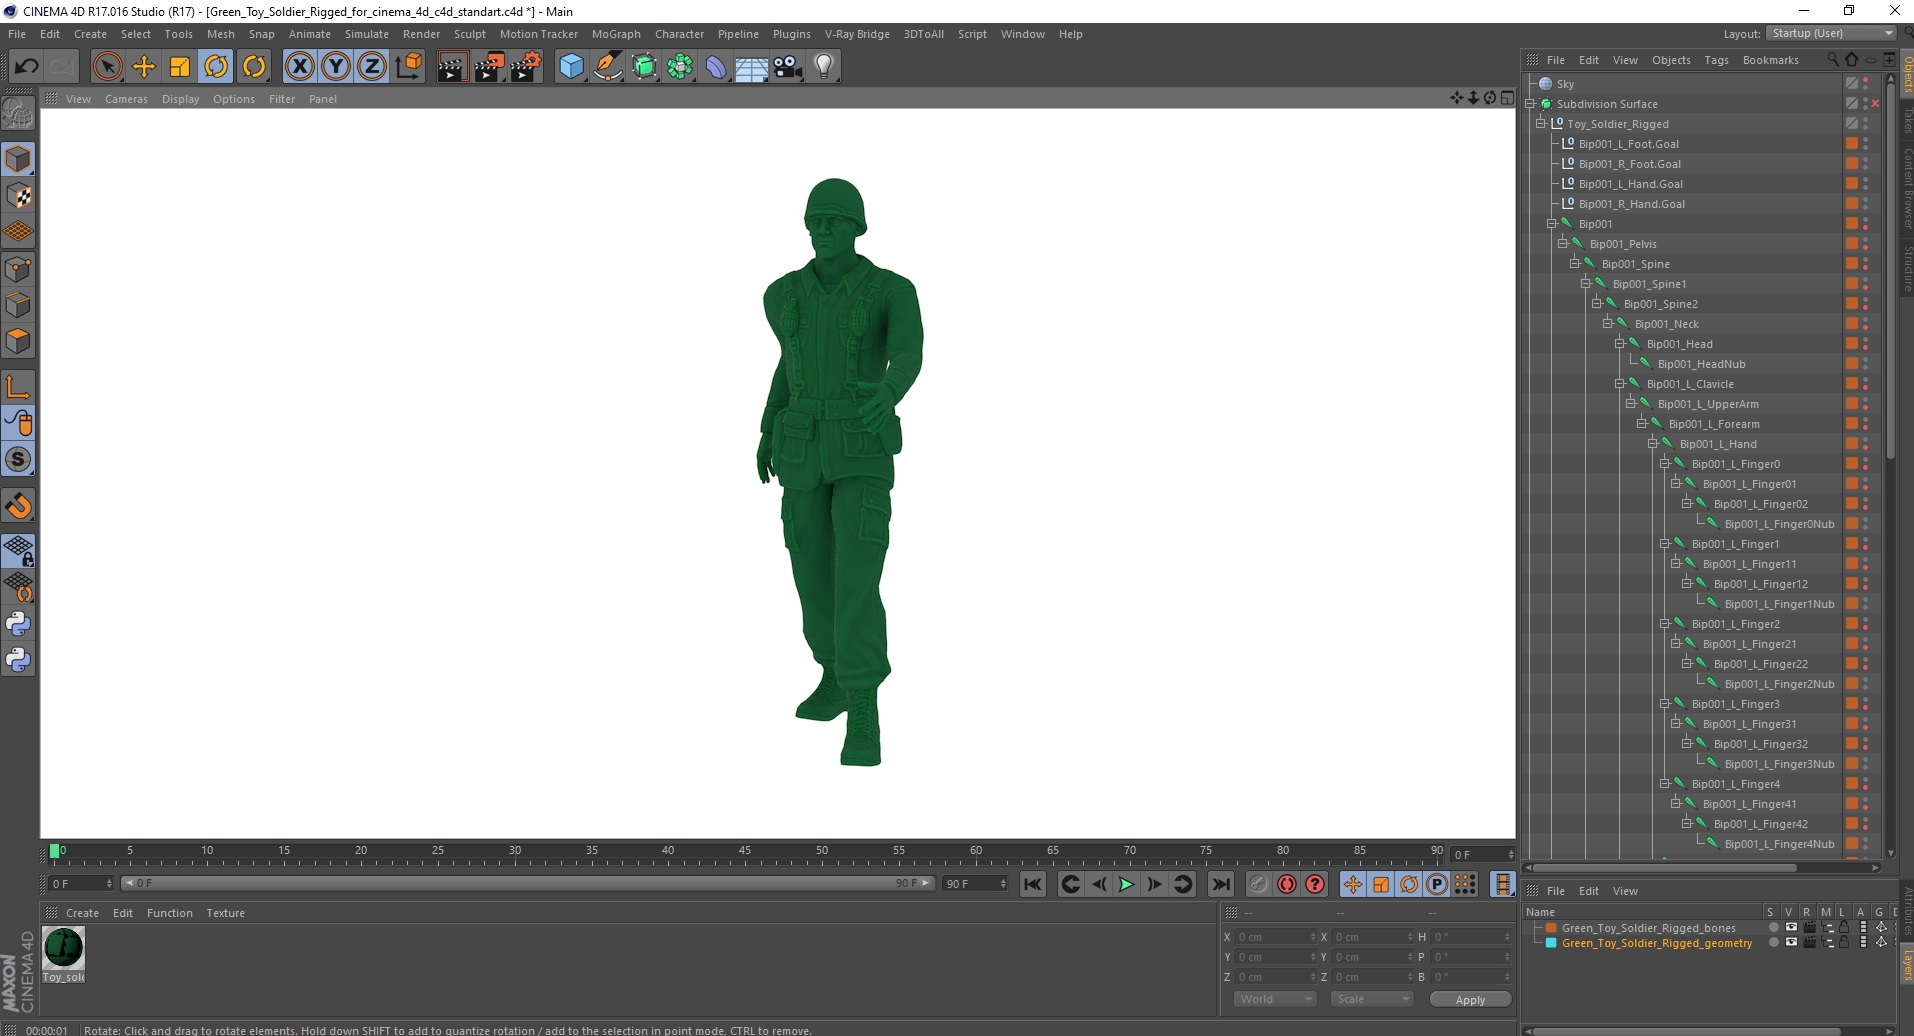The image size is (1914, 1036).
Task: Toggle Parameter keyframe P button
Action: click(1437, 884)
